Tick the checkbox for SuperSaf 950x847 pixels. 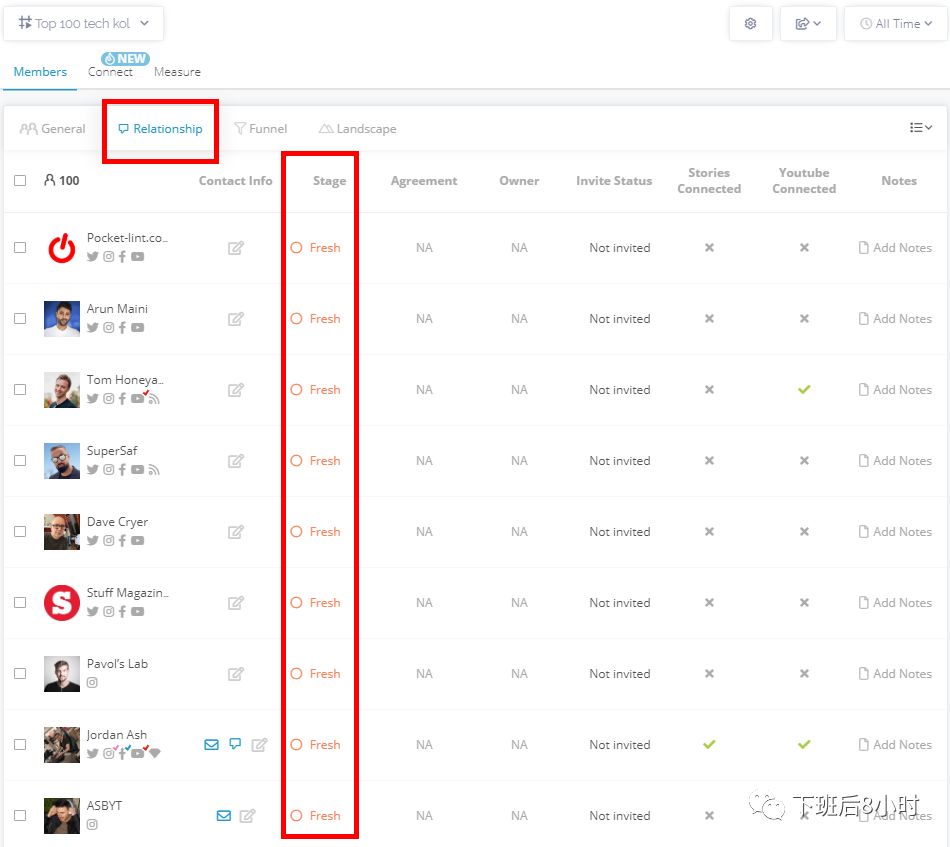(20, 460)
